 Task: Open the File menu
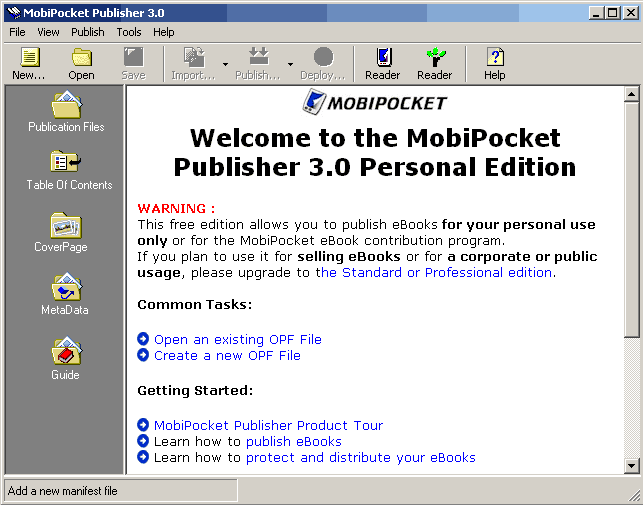coord(17,32)
